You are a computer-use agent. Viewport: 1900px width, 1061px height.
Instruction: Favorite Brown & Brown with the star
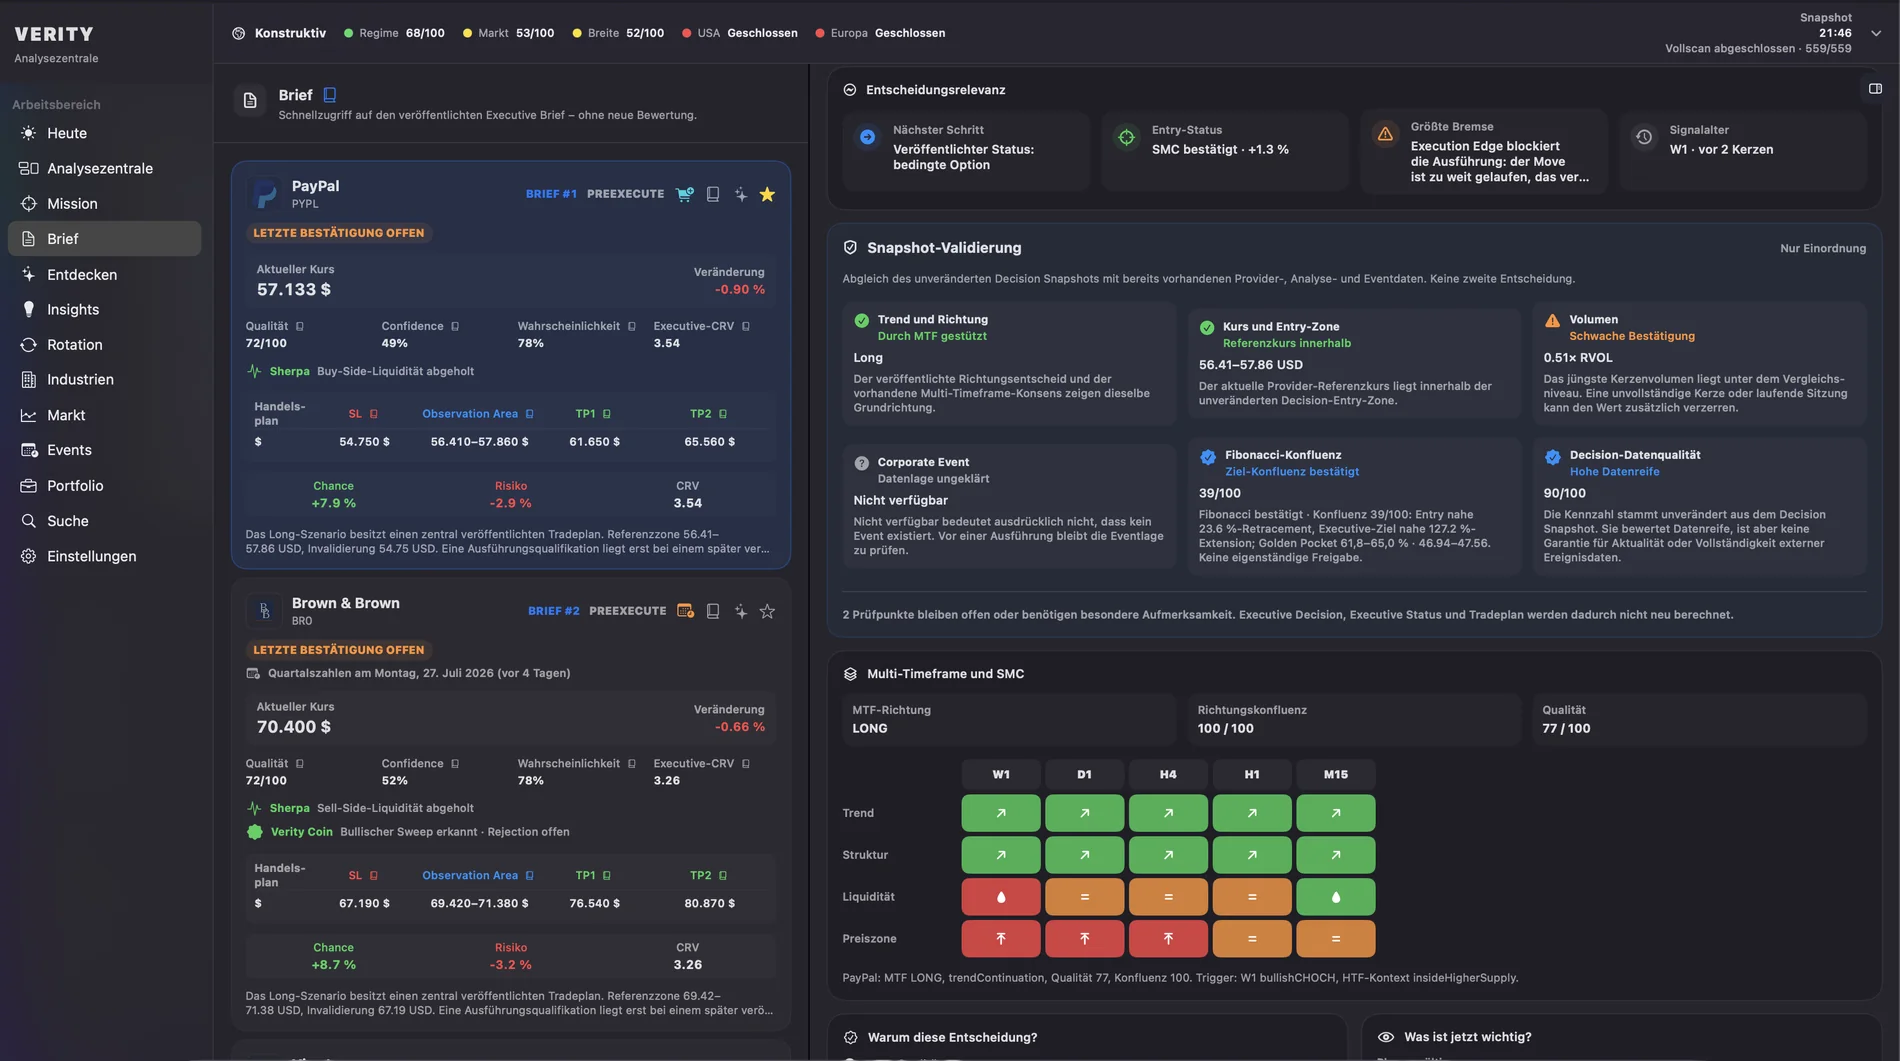767,611
